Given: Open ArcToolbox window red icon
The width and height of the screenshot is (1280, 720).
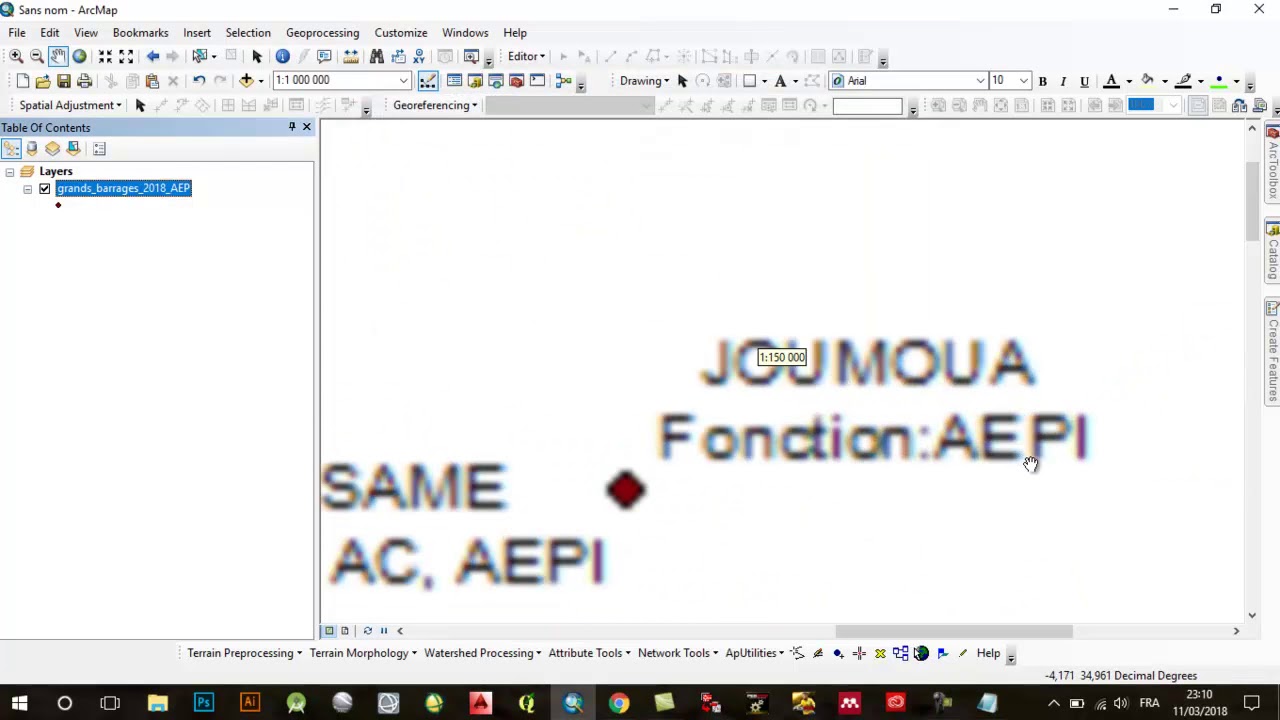Looking at the screenshot, I should click(517, 81).
